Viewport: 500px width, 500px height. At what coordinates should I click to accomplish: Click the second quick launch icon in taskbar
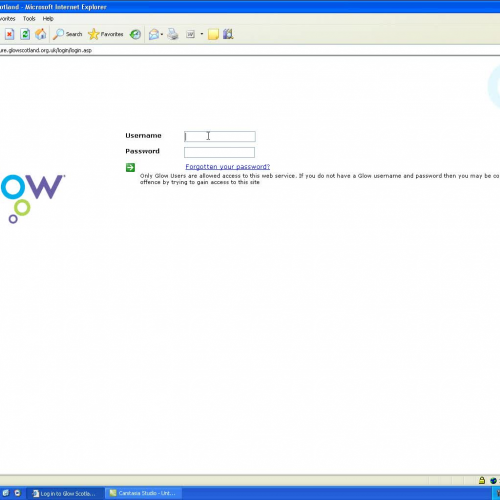17,493
